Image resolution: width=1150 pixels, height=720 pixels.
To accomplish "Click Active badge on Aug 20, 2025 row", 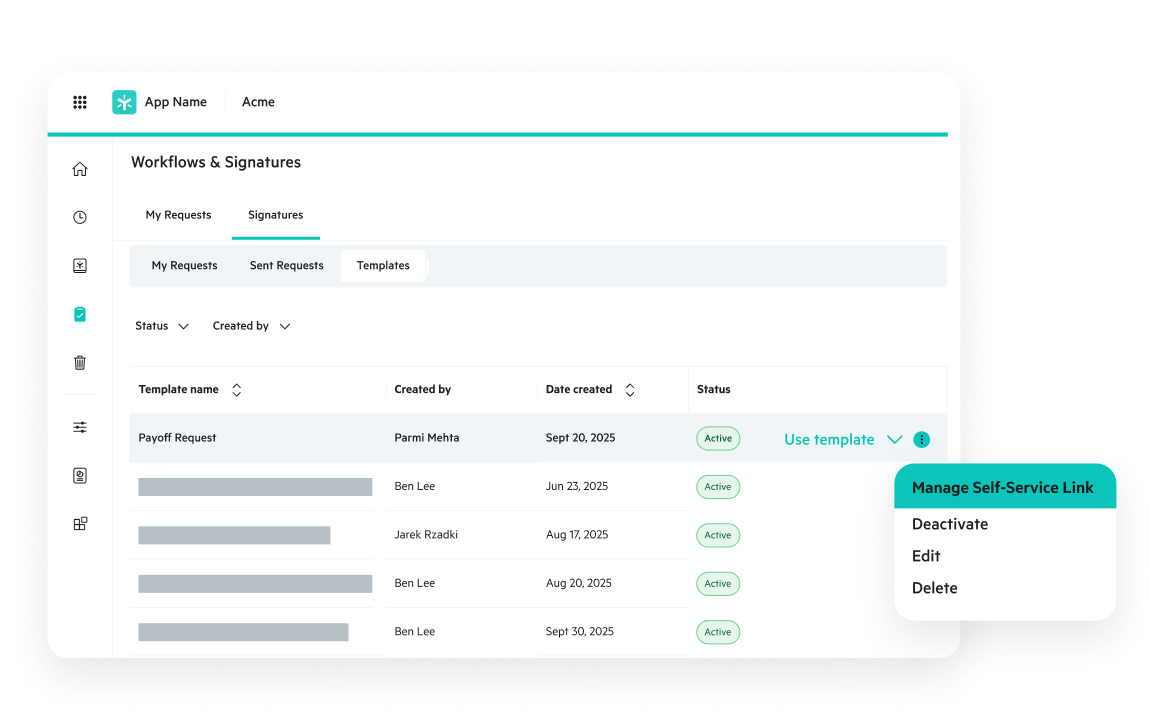I will 718,584.
